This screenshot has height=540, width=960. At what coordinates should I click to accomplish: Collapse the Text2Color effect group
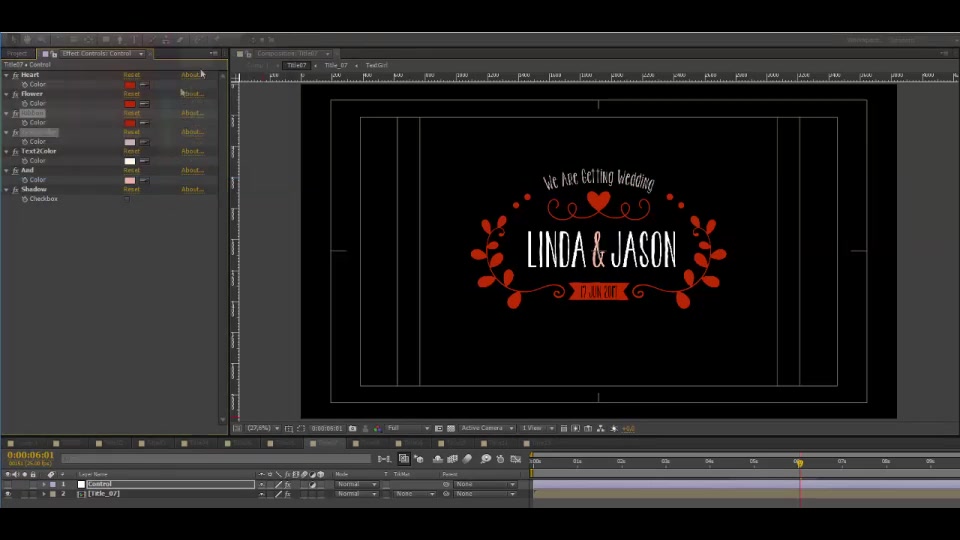coord(6,151)
